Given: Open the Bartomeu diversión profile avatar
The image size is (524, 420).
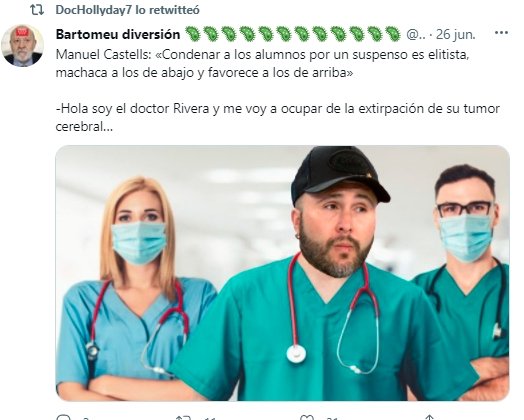Looking at the screenshot, I should point(22,46).
